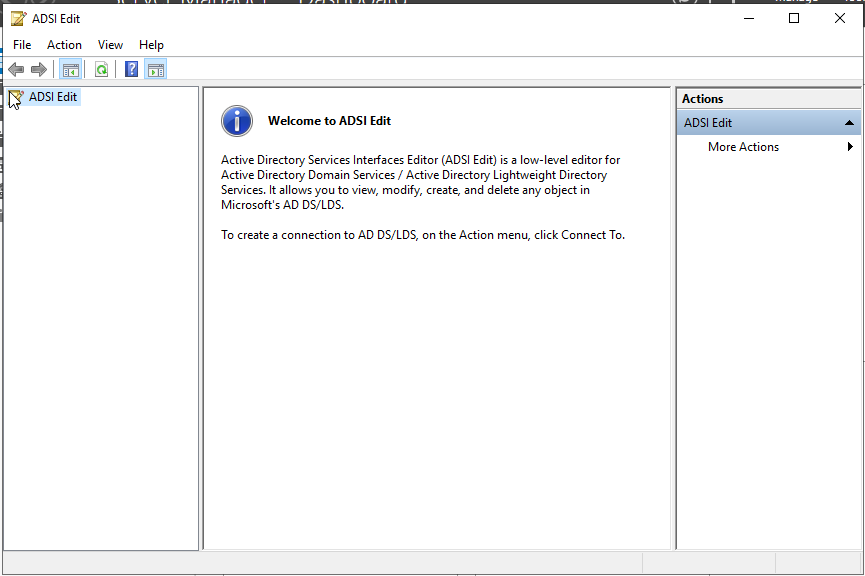Click the Forward arrow toolbar icon
The image size is (865, 576).
pyautogui.click(x=39, y=70)
